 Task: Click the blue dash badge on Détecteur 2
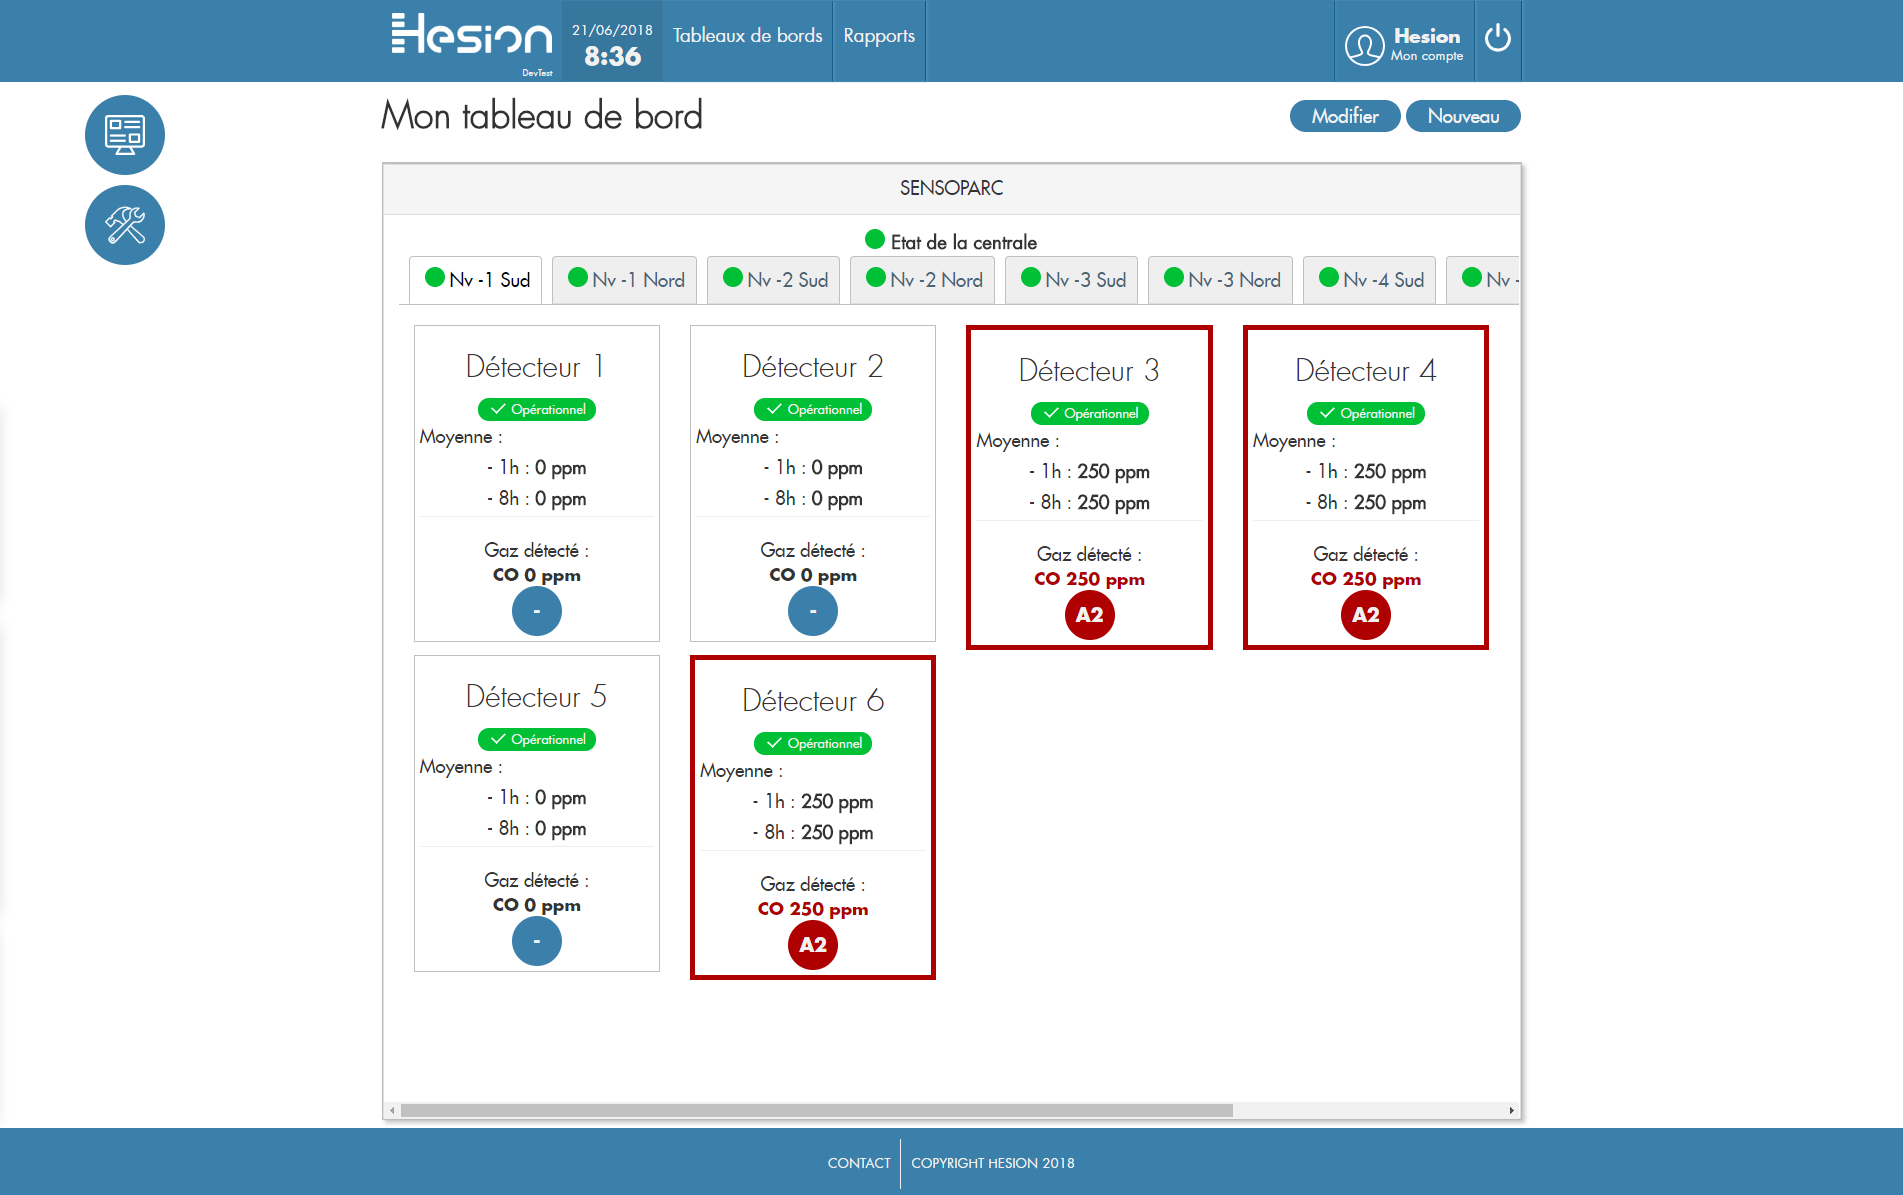tap(813, 611)
